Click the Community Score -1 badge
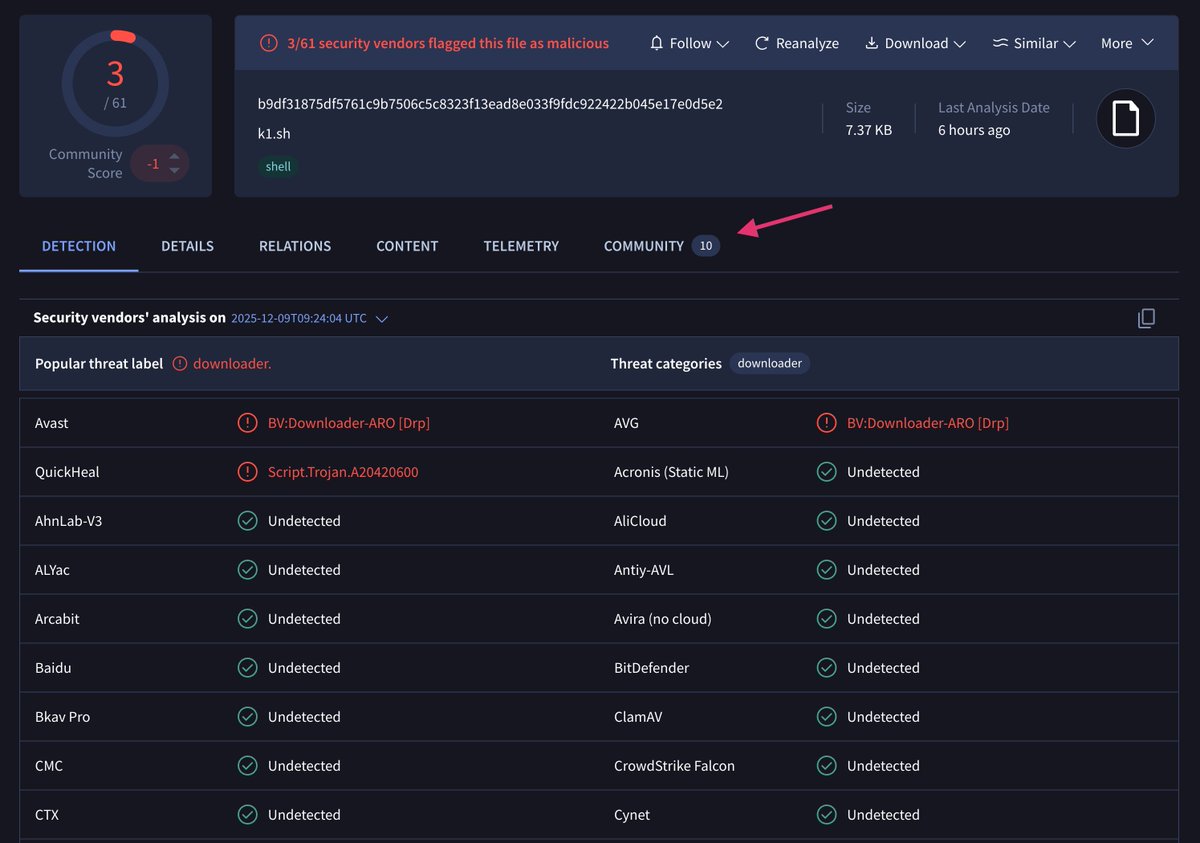Image resolution: width=1200 pixels, height=843 pixels. 159,163
